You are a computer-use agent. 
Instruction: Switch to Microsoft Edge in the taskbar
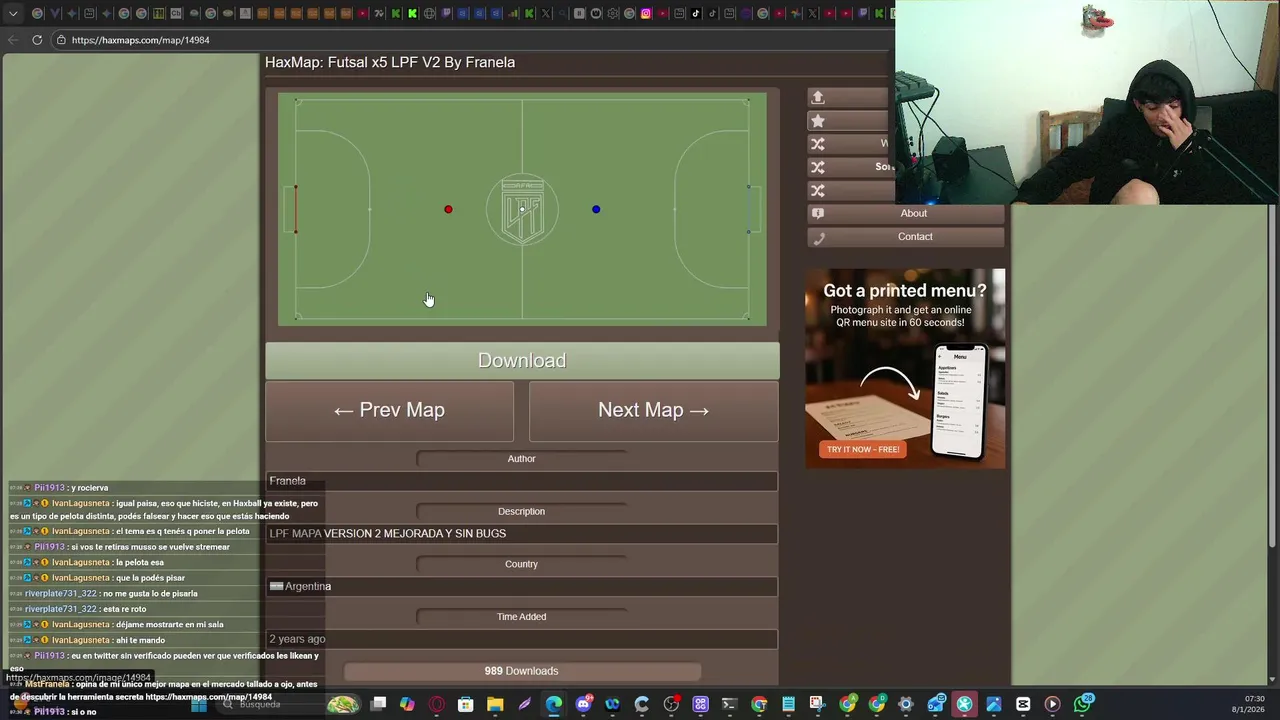554,705
